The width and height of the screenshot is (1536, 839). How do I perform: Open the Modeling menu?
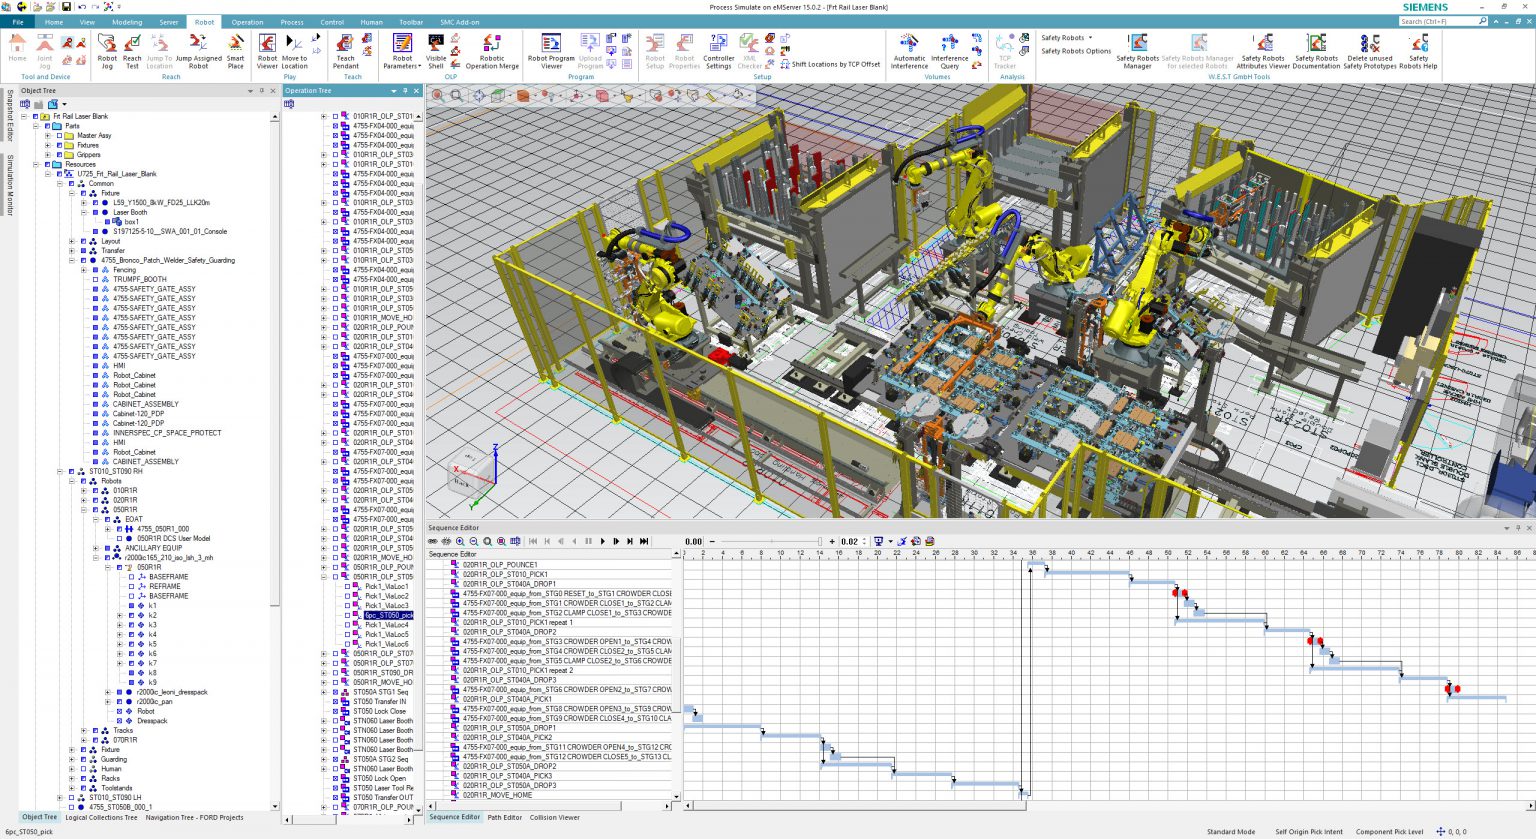[x=128, y=21]
